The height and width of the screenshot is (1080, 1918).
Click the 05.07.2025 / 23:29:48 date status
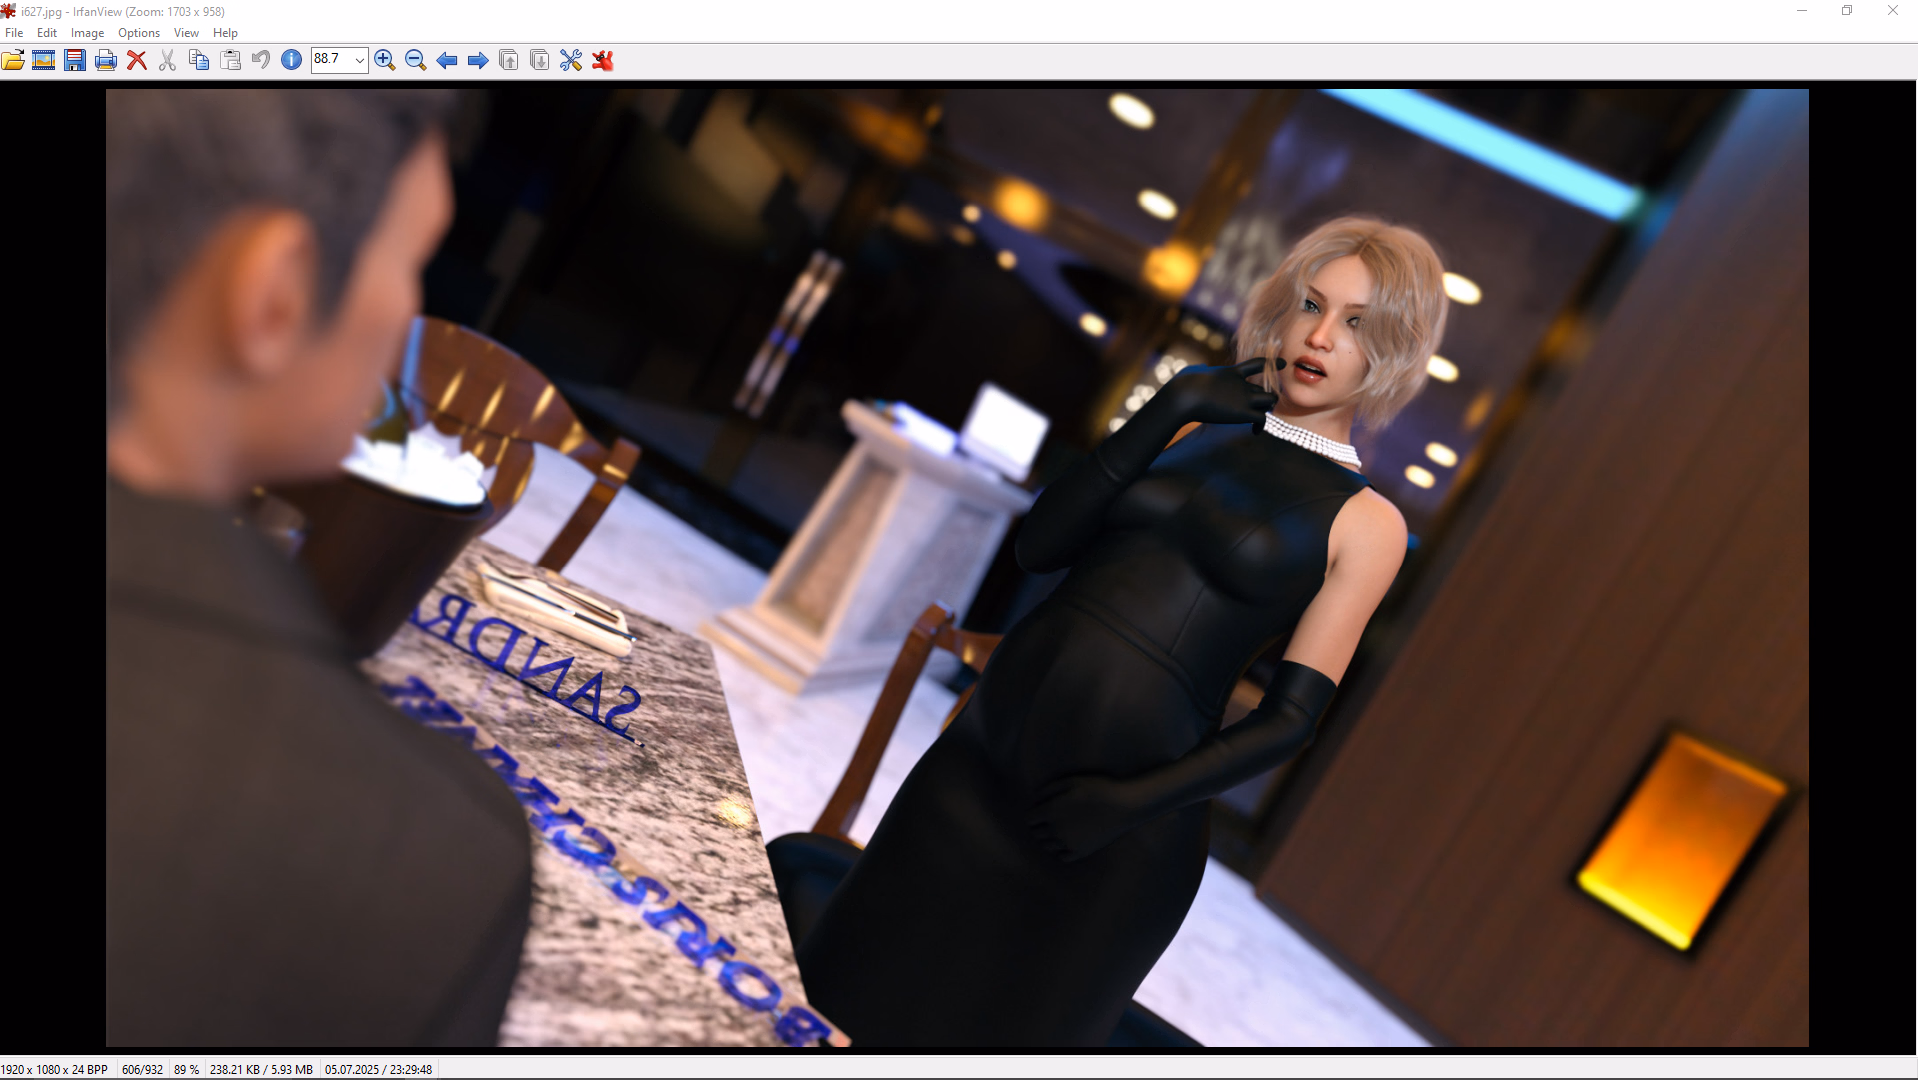pos(378,1070)
